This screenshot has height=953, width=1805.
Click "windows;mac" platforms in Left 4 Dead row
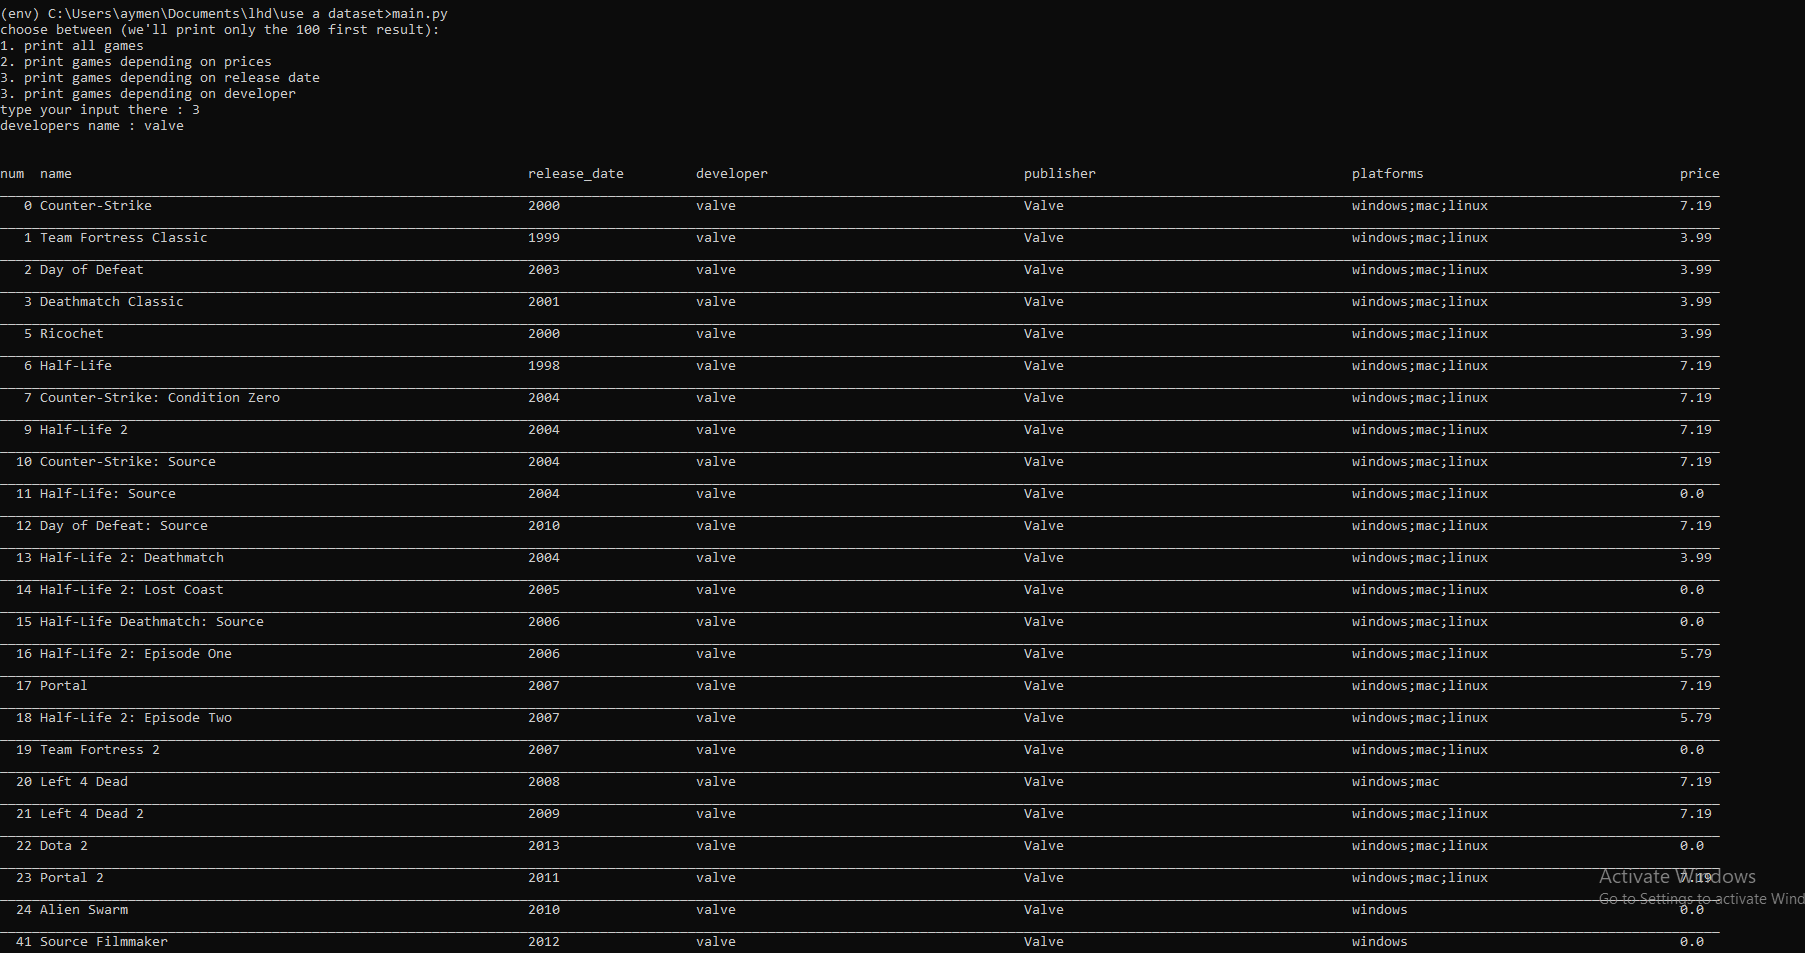(x=1396, y=781)
